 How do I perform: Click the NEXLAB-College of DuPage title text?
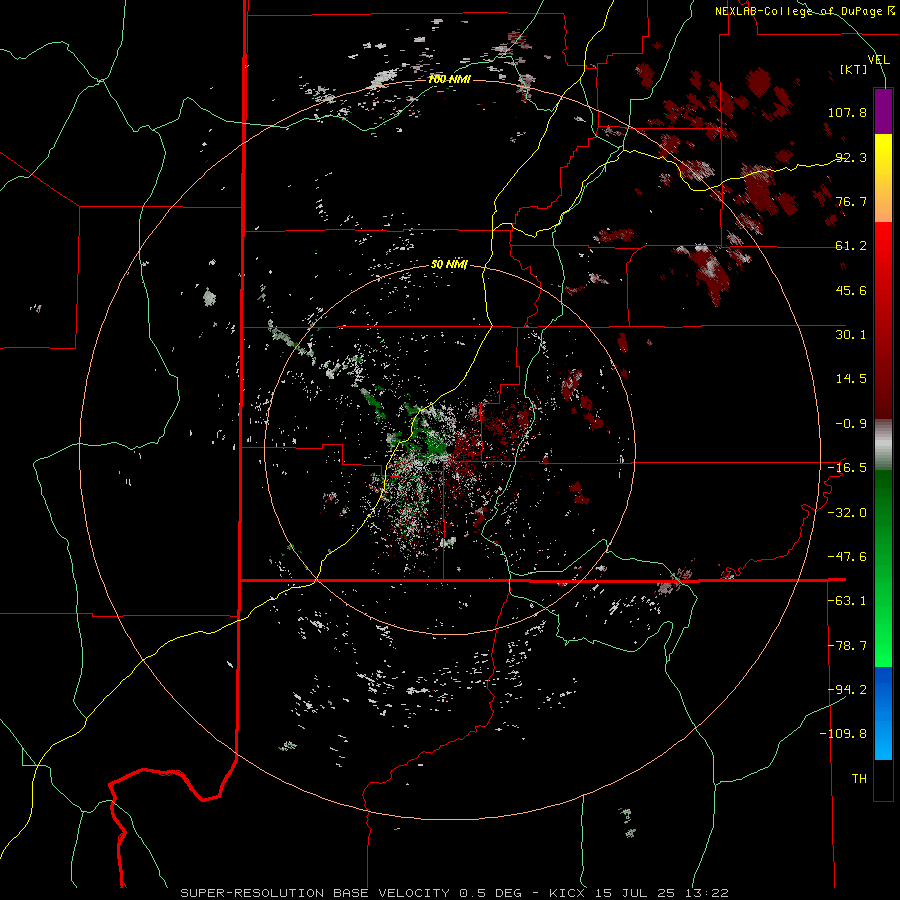804,11
